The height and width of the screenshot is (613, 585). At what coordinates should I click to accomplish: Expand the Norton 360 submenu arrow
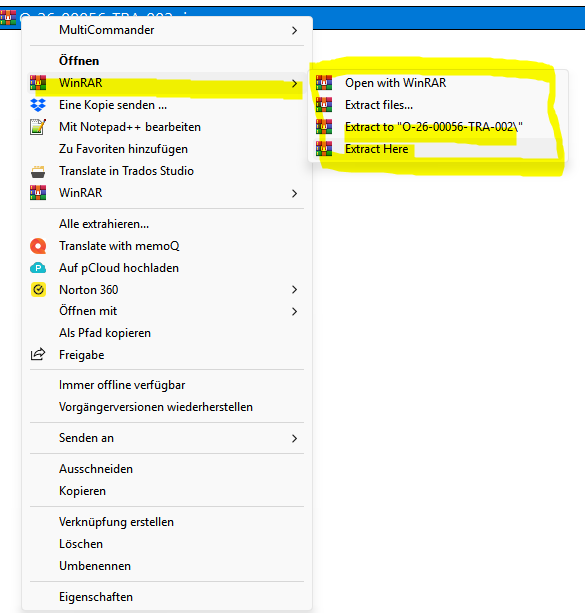[x=294, y=290]
